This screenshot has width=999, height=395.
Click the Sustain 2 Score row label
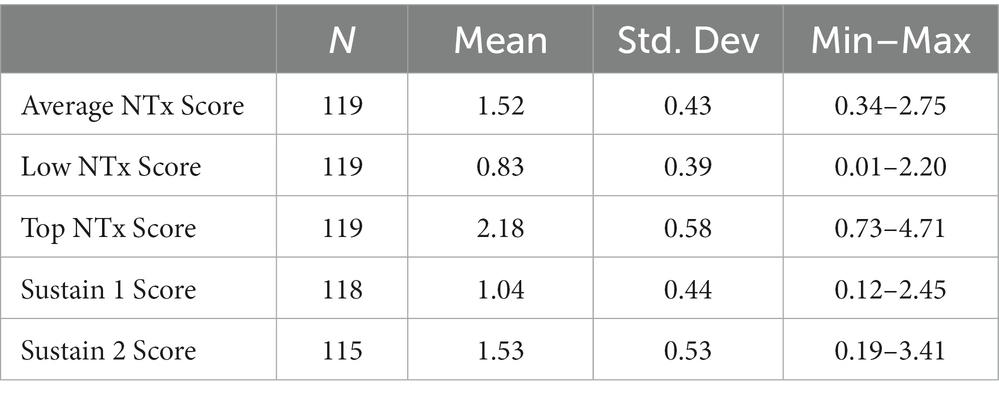coord(108,351)
